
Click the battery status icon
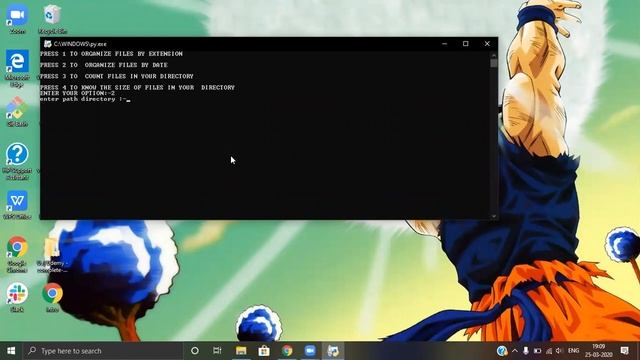pyautogui.click(x=538, y=351)
